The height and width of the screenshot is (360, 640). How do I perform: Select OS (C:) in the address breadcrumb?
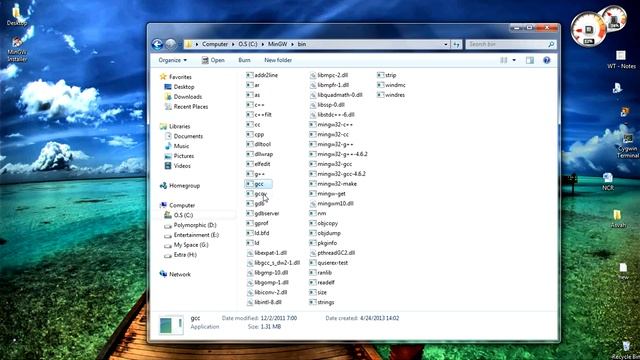(248, 44)
